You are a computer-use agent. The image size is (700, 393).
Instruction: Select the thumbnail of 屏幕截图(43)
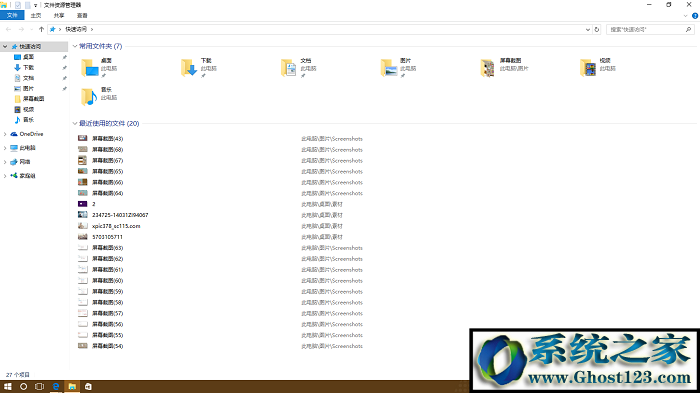pos(83,138)
